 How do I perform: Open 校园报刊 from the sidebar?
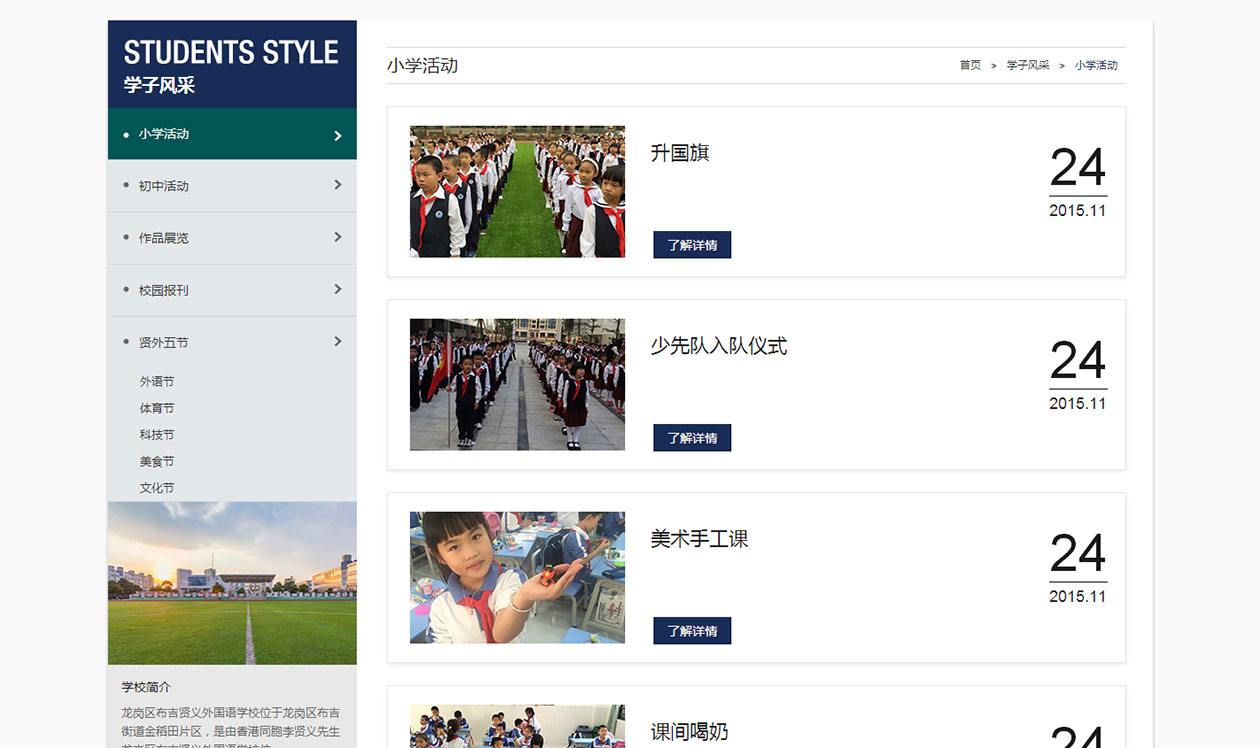(x=232, y=290)
